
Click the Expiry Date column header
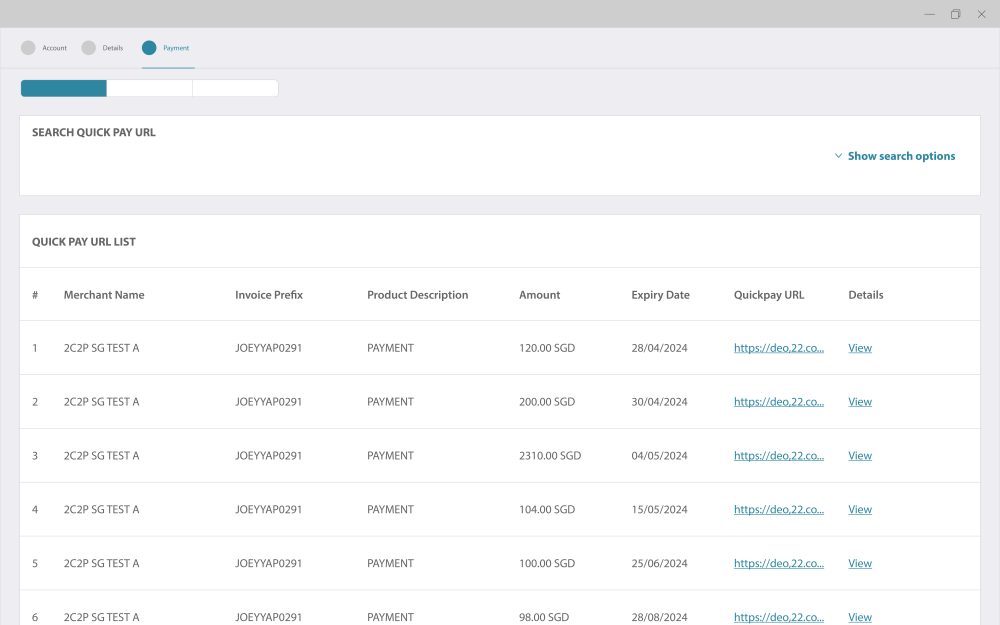point(661,295)
